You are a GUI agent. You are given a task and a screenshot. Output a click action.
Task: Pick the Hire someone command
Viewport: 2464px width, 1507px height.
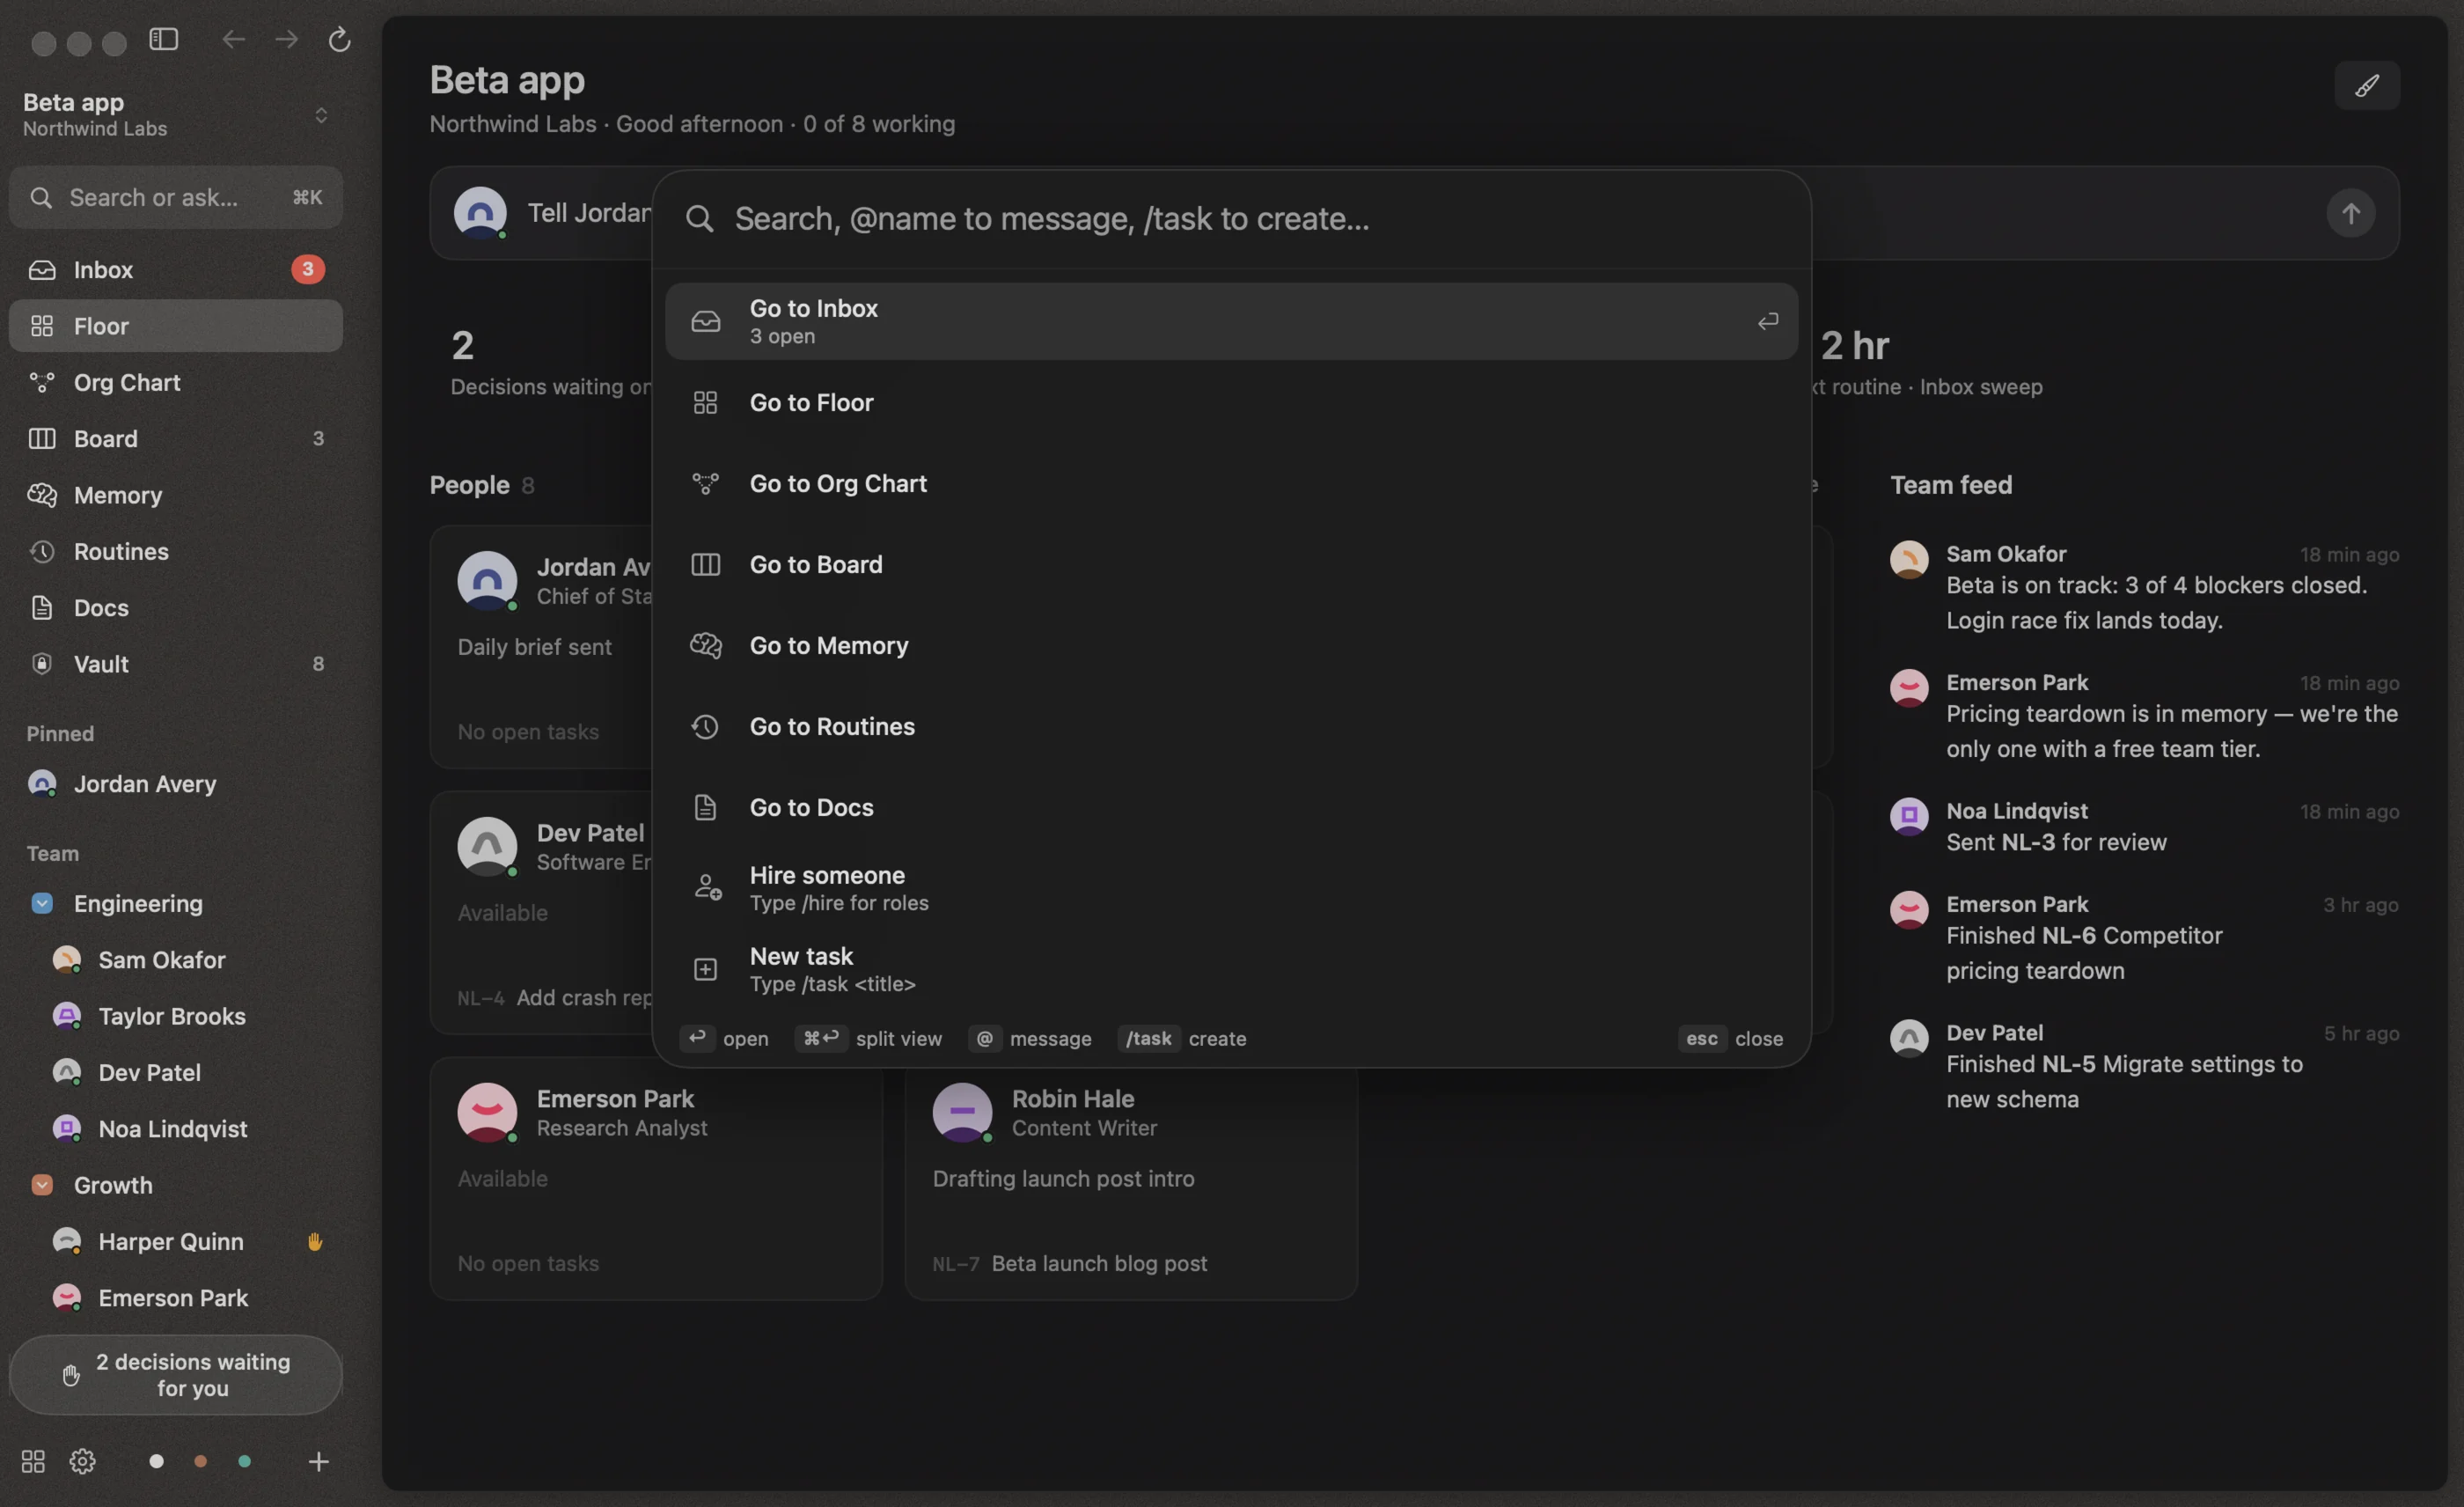pos(1231,888)
